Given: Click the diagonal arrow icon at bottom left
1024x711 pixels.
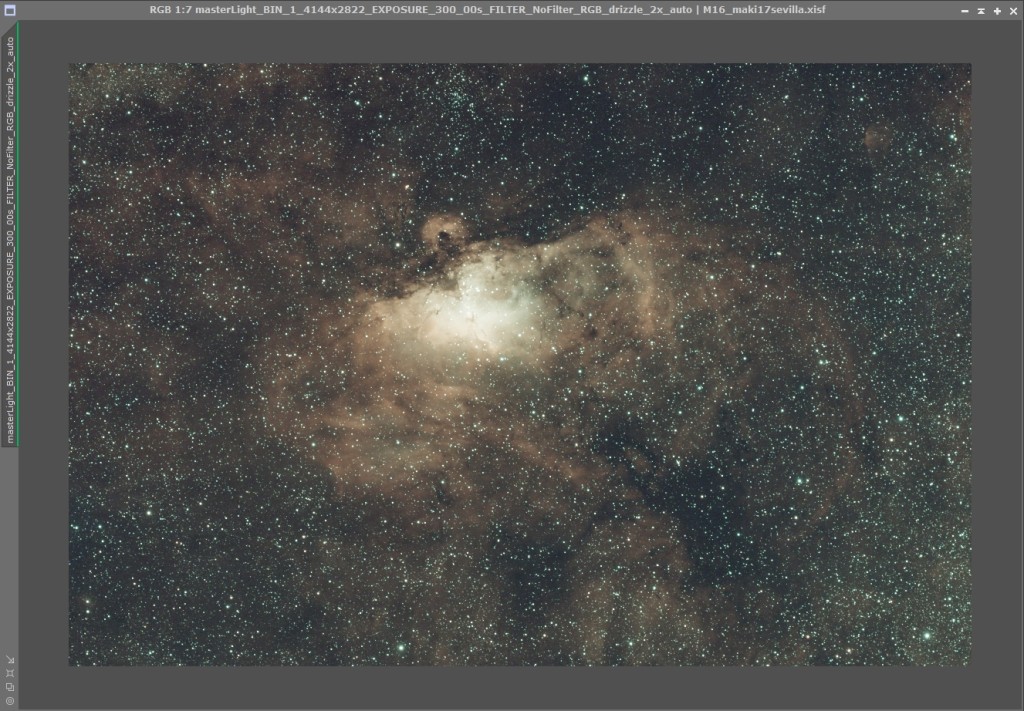Looking at the screenshot, I should pyautogui.click(x=10, y=660).
